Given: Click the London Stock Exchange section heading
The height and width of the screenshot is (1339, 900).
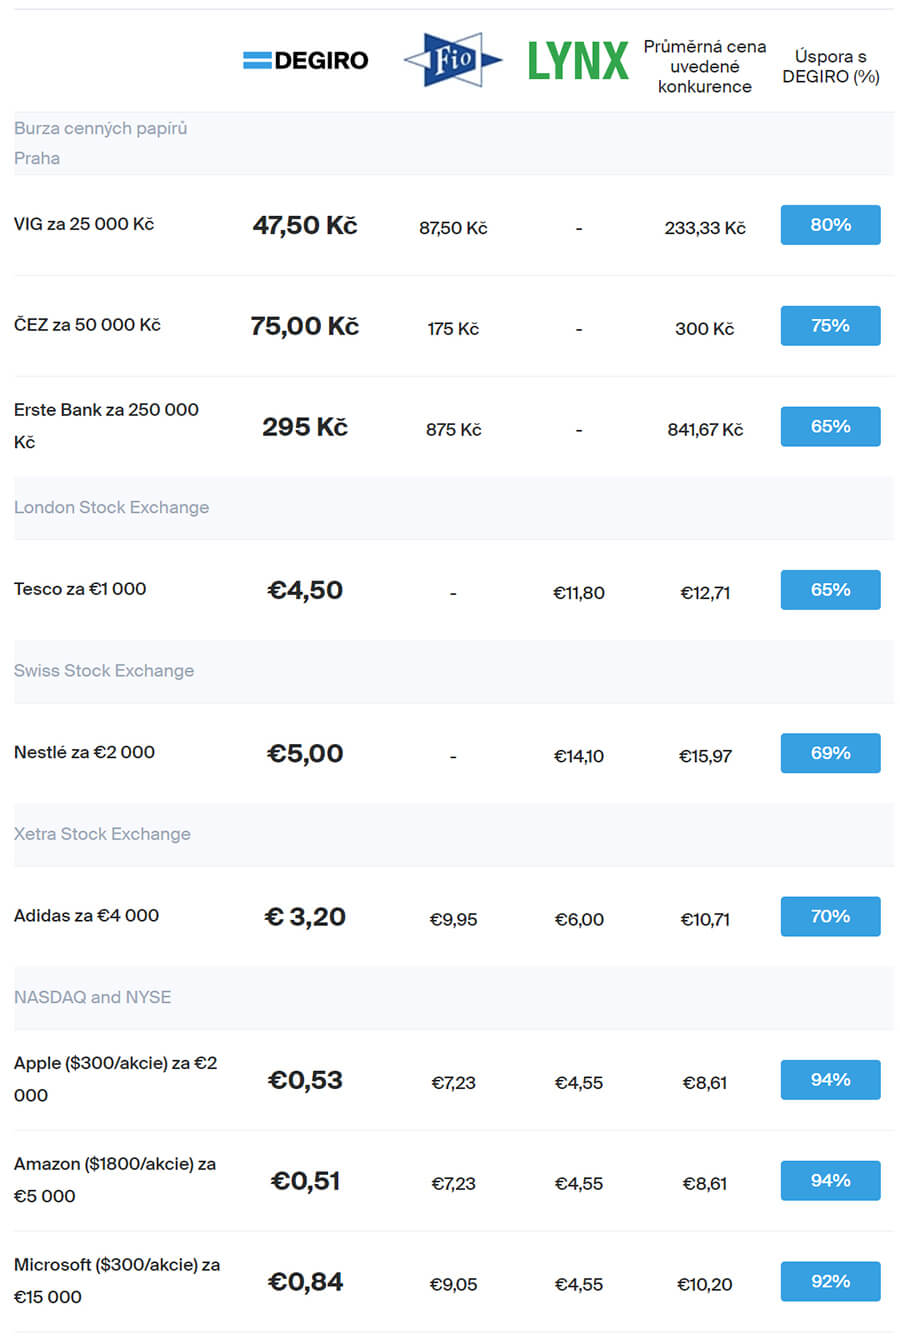Looking at the screenshot, I should click(x=112, y=507).
